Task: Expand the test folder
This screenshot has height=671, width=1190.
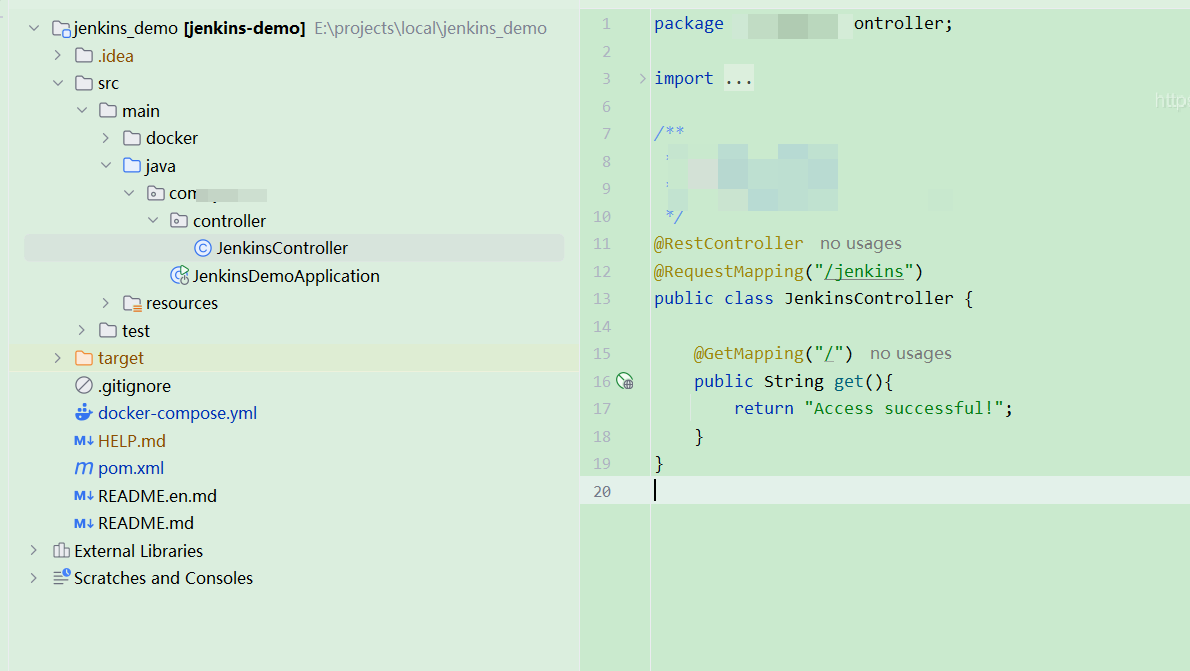Action: (x=82, y=330)
